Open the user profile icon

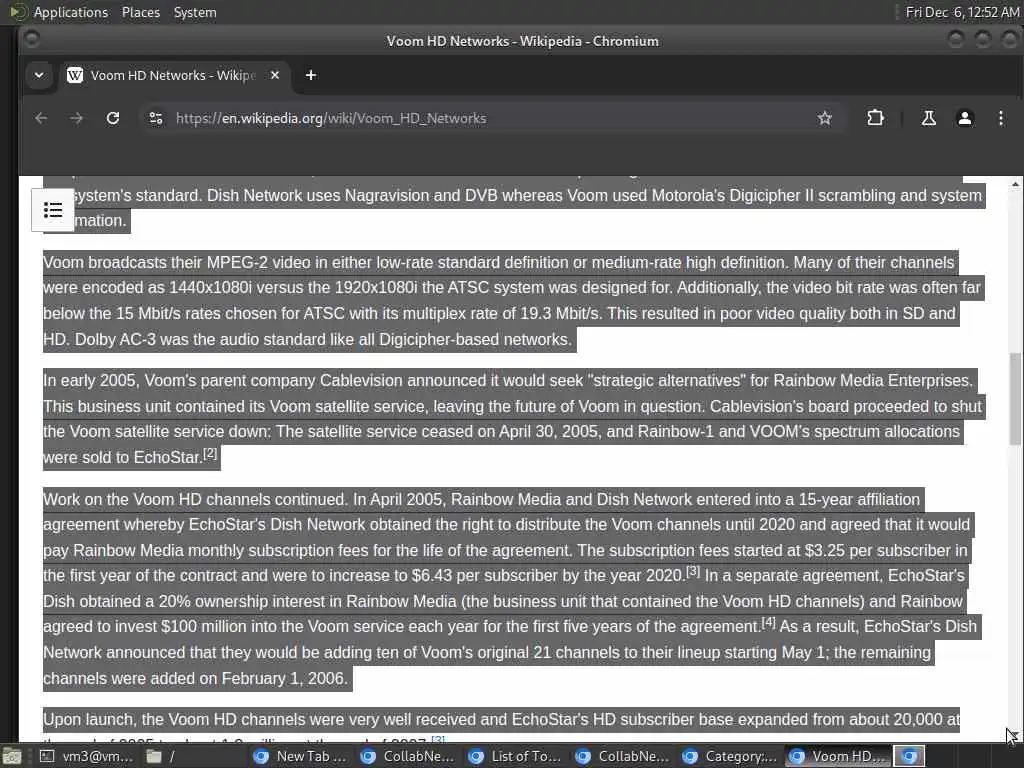pyautogui.click(x=965, y=118)
